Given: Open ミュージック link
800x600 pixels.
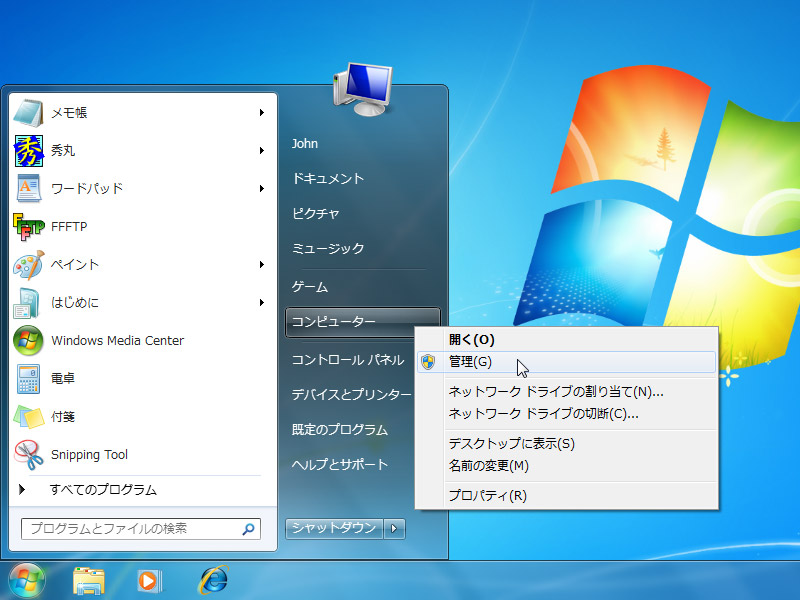Looking at the screenshot, I should [x=328, y=248].
